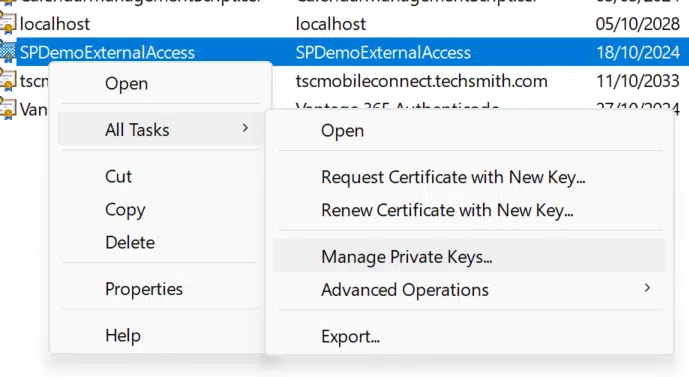Click tscmobileconnect.techsmith.com issuer cell
689x377 pixels.
(421, 81)
